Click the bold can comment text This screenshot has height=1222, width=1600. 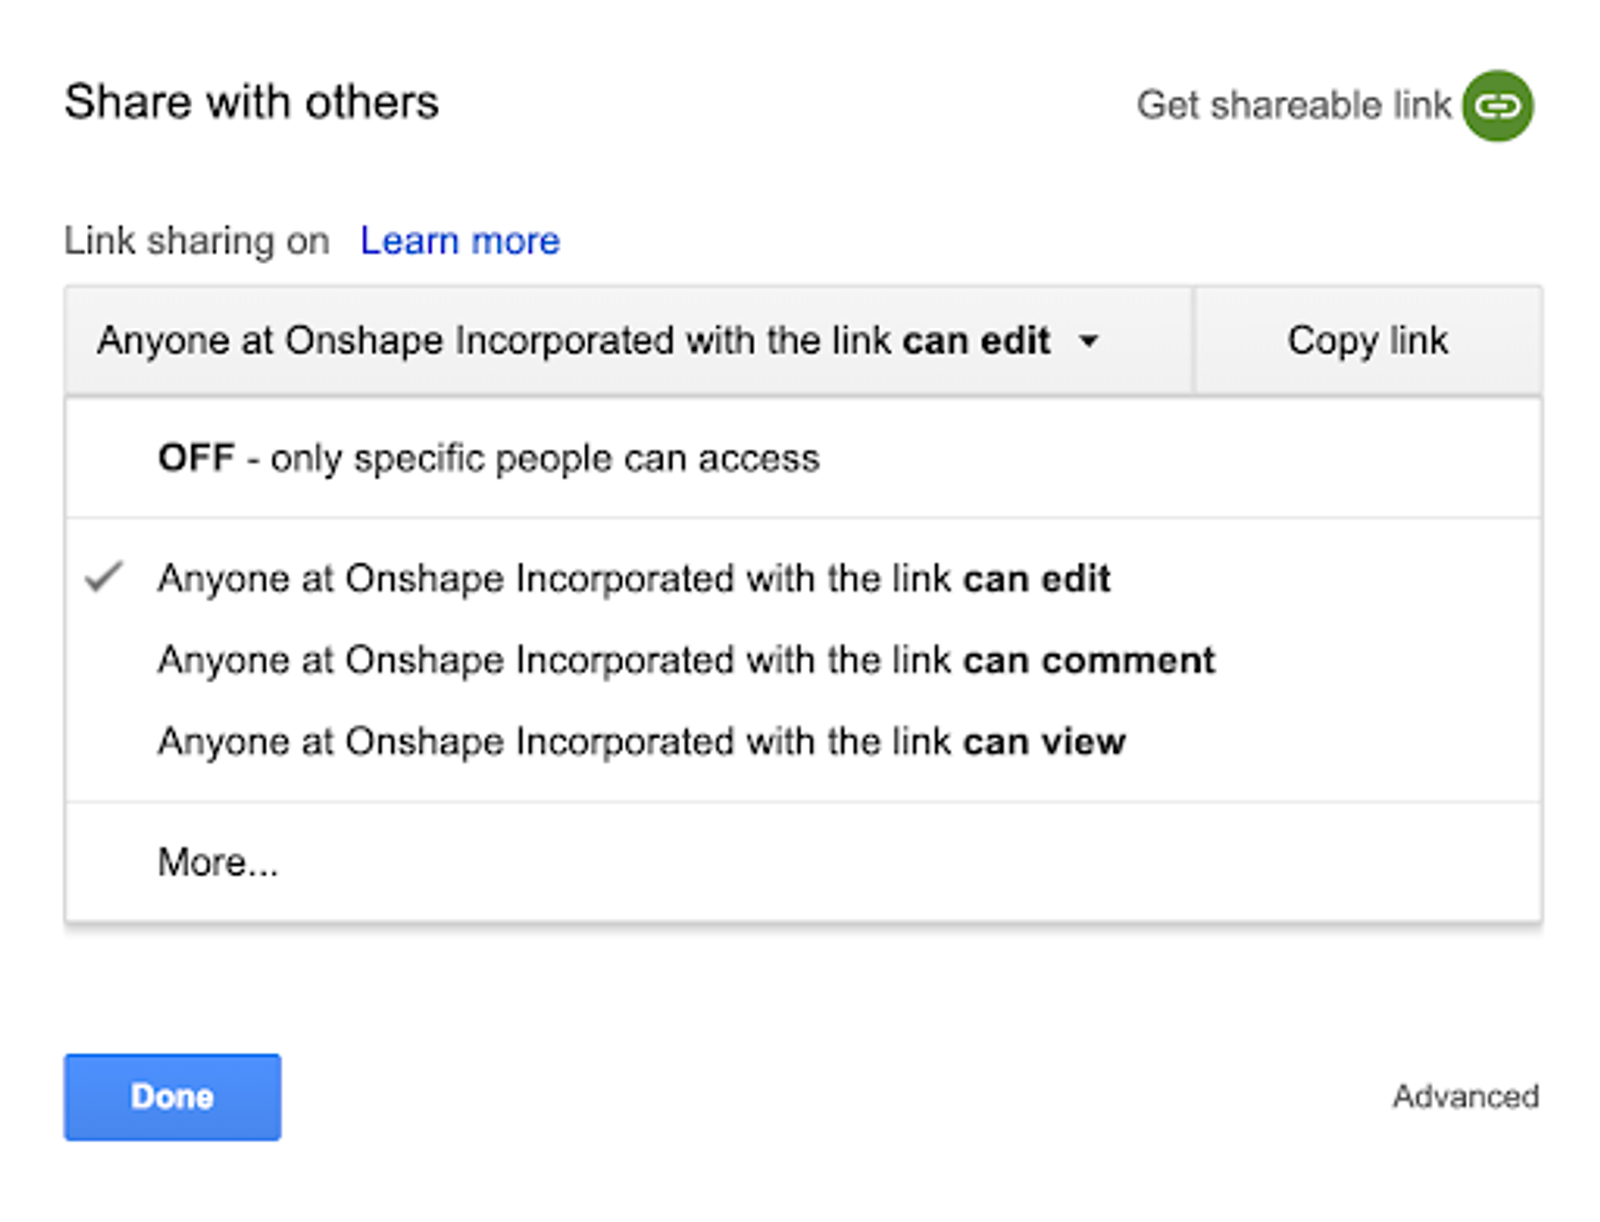pyautogui.click(x=1089, y=661)
